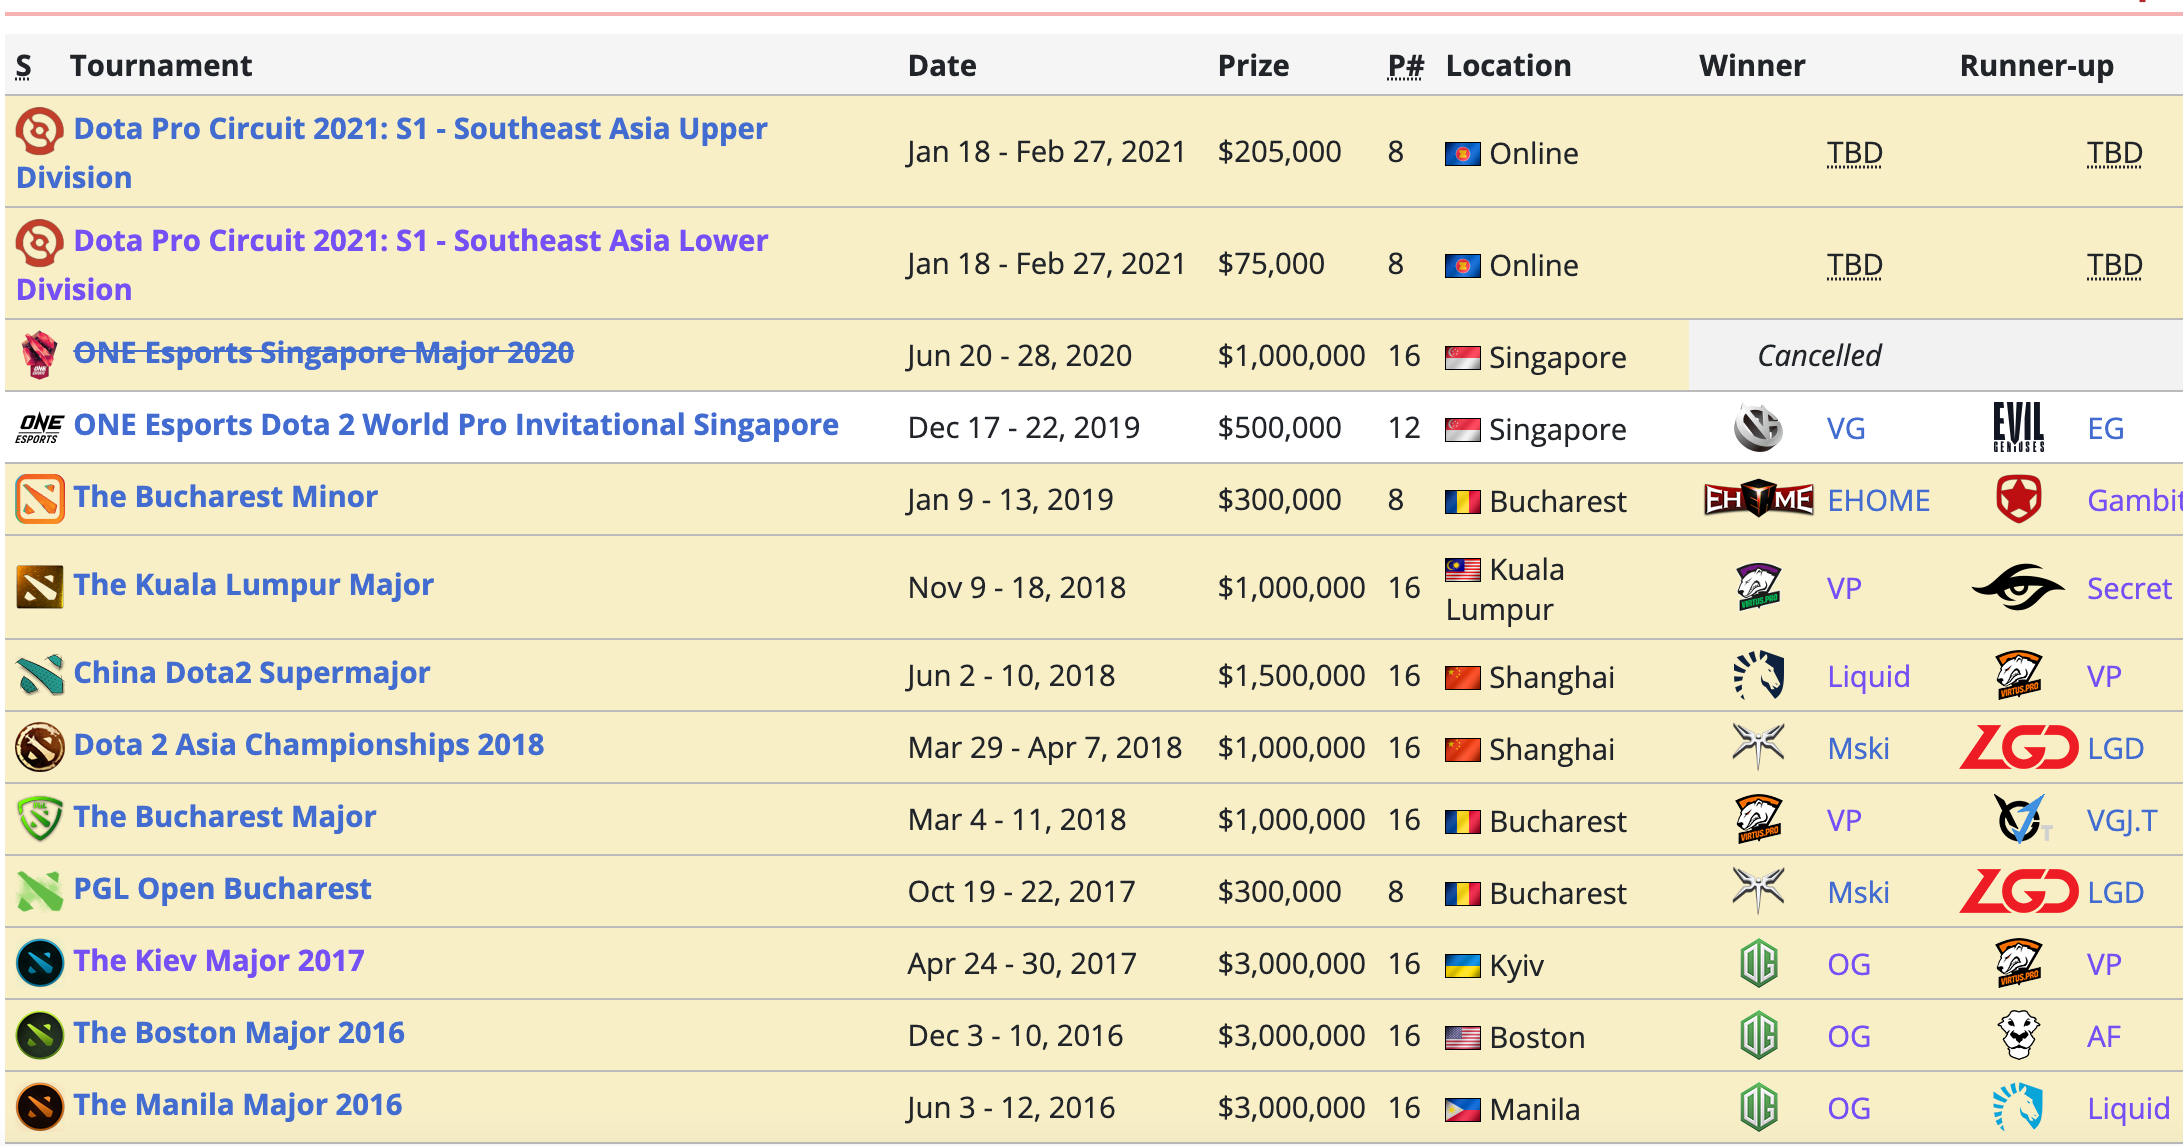The image size is (2183, 1146).
Task: Open the China Dota2 Supermajor link
Action: pyautogui.click(x=252, y=672)
